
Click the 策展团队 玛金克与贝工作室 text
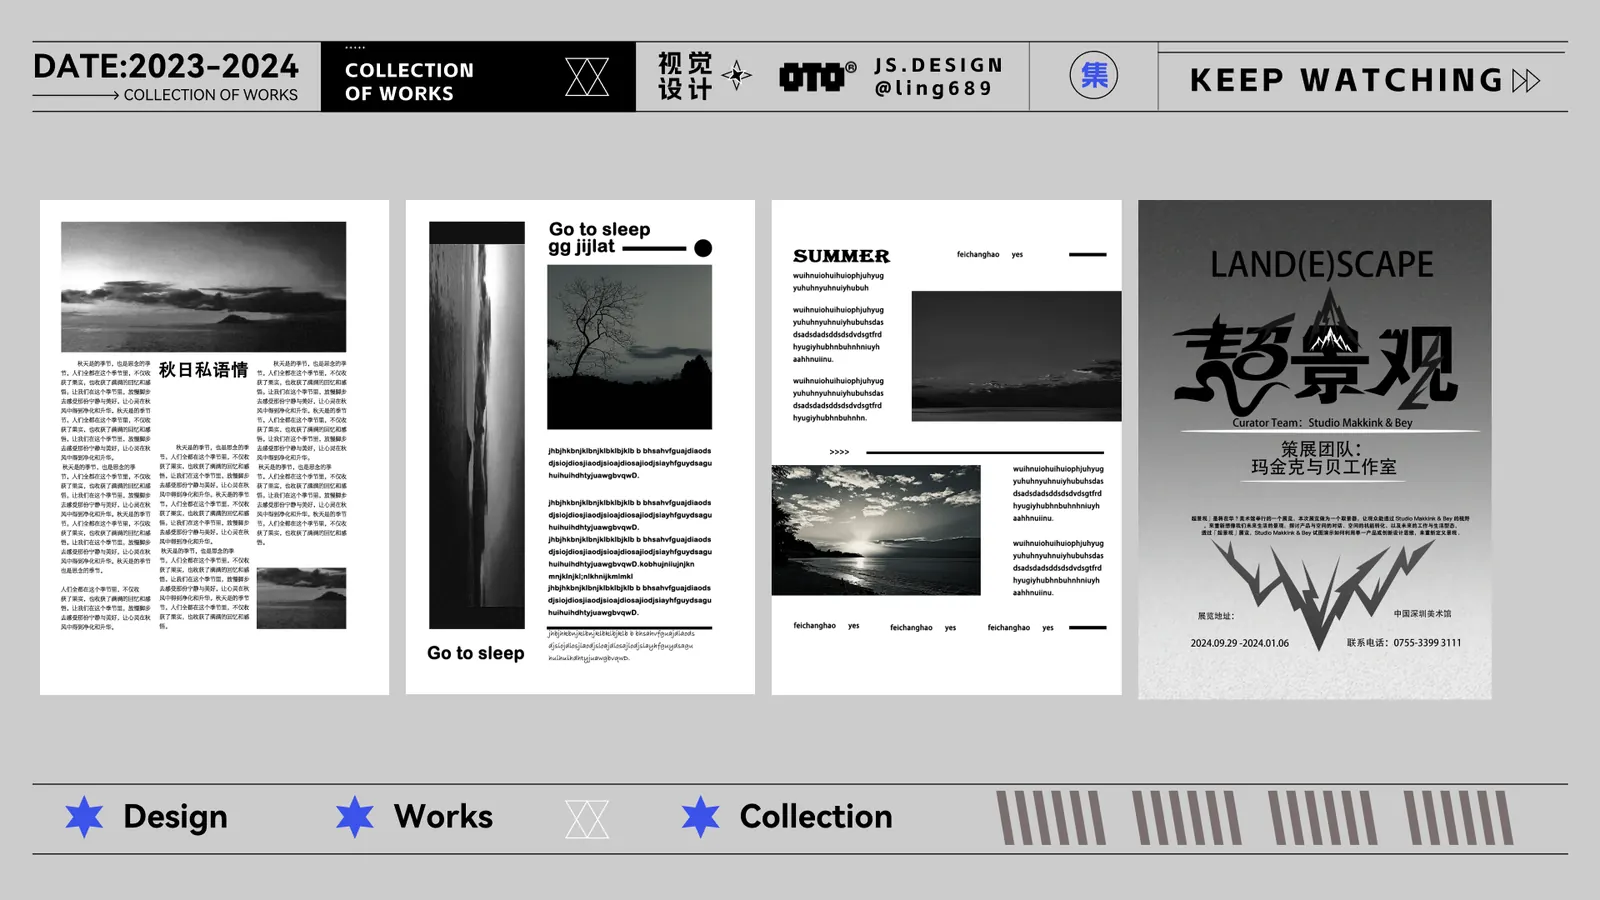pyautogui.click(x=1322, y=458)
